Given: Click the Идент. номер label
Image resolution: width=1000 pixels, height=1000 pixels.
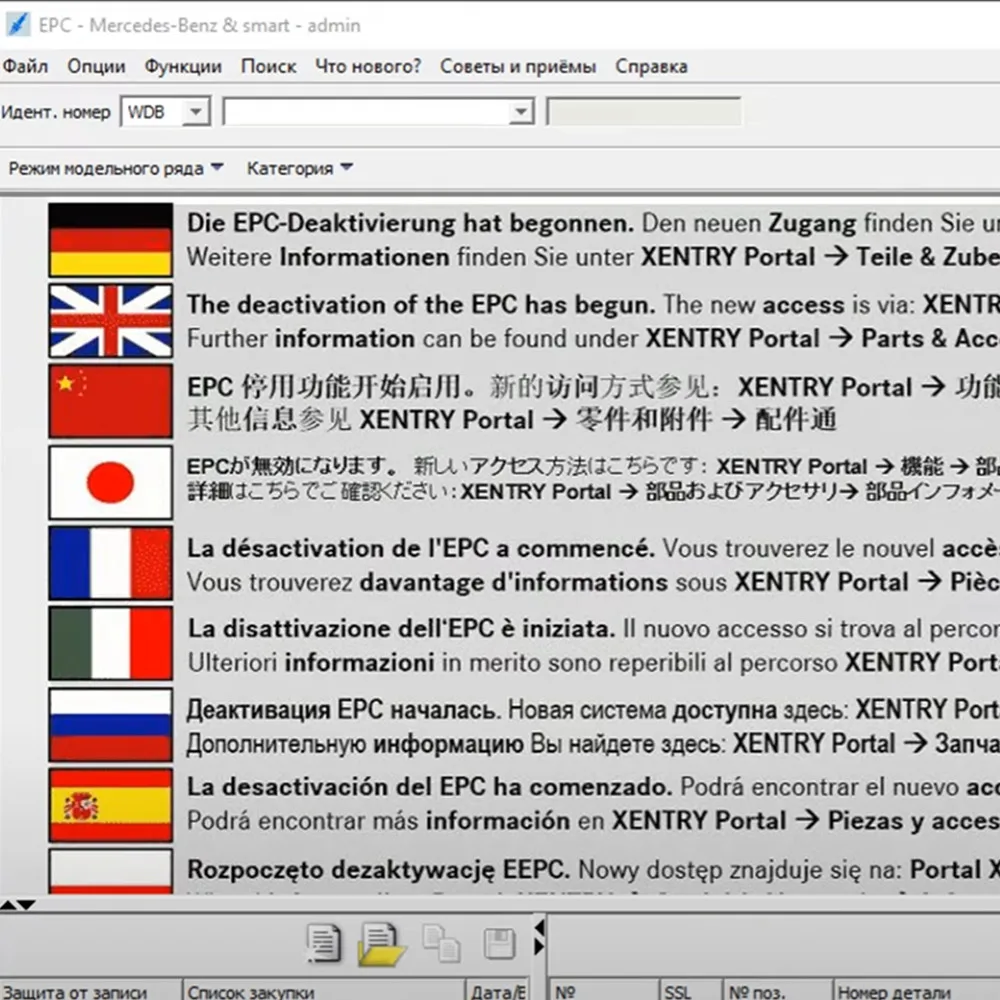Looking at the screenshot, I should [x=56, y=112].
